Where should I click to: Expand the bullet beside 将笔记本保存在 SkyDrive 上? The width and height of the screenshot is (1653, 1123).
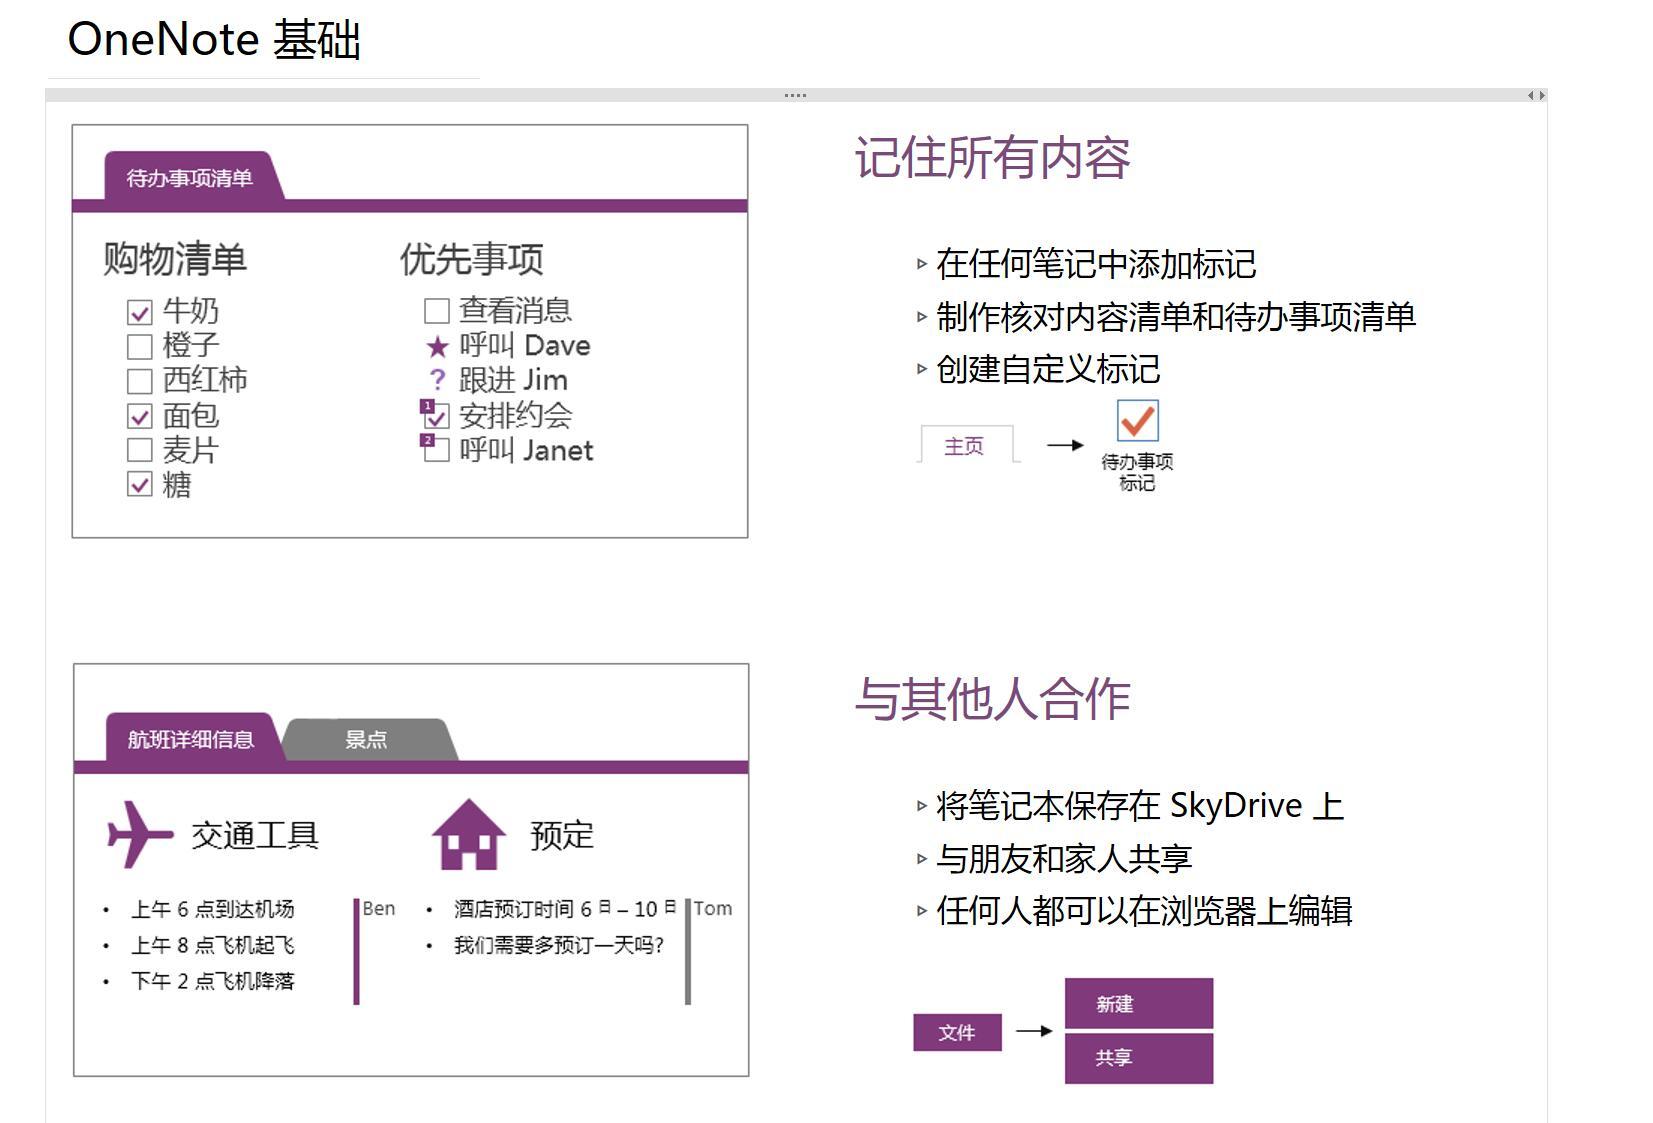pos(921,804)
